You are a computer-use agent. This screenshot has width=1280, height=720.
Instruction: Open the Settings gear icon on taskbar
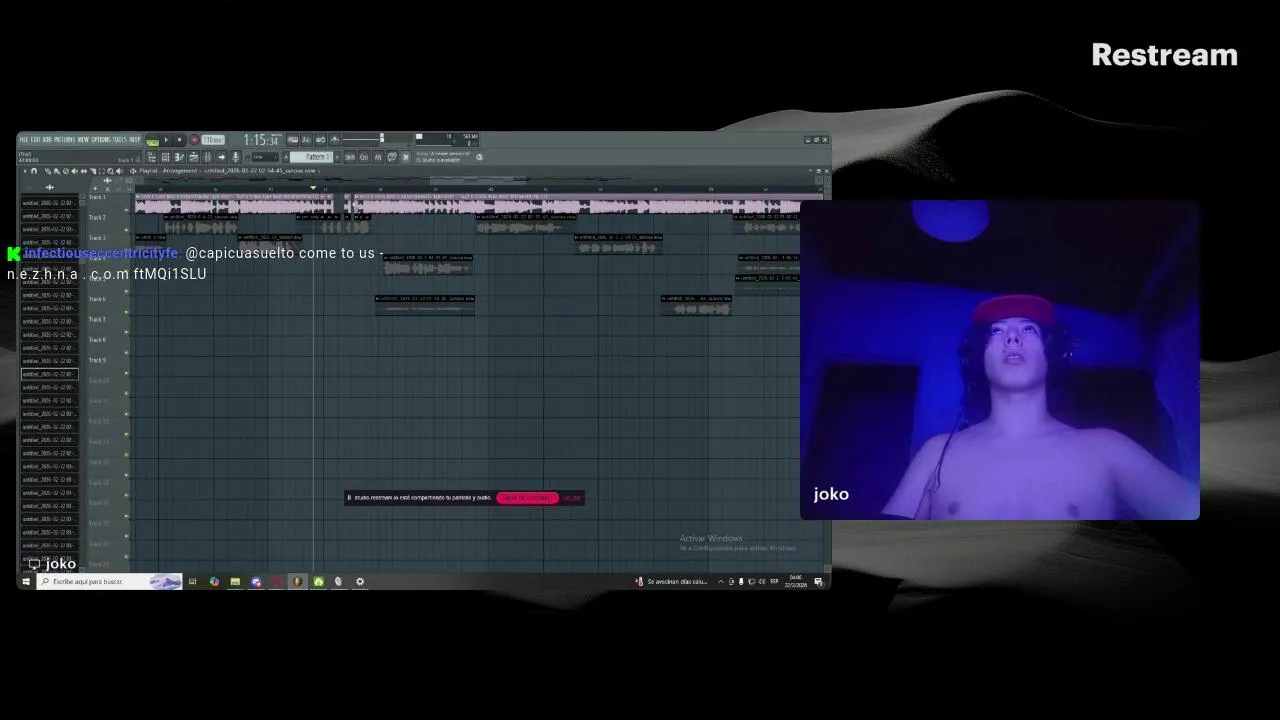[360, 581]
